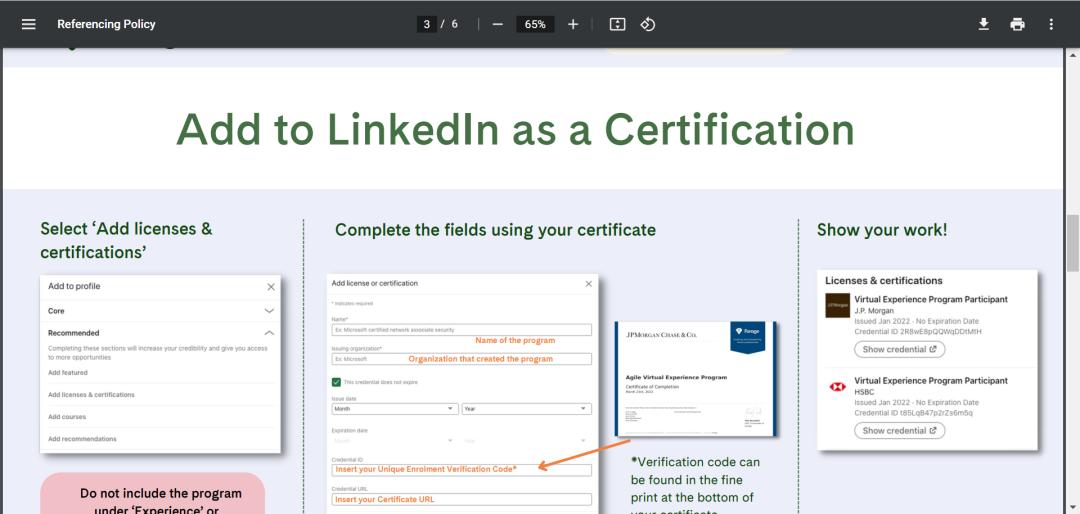Select 'Add courses' option
Viewport: 1080px width, 514px height.
67,417
